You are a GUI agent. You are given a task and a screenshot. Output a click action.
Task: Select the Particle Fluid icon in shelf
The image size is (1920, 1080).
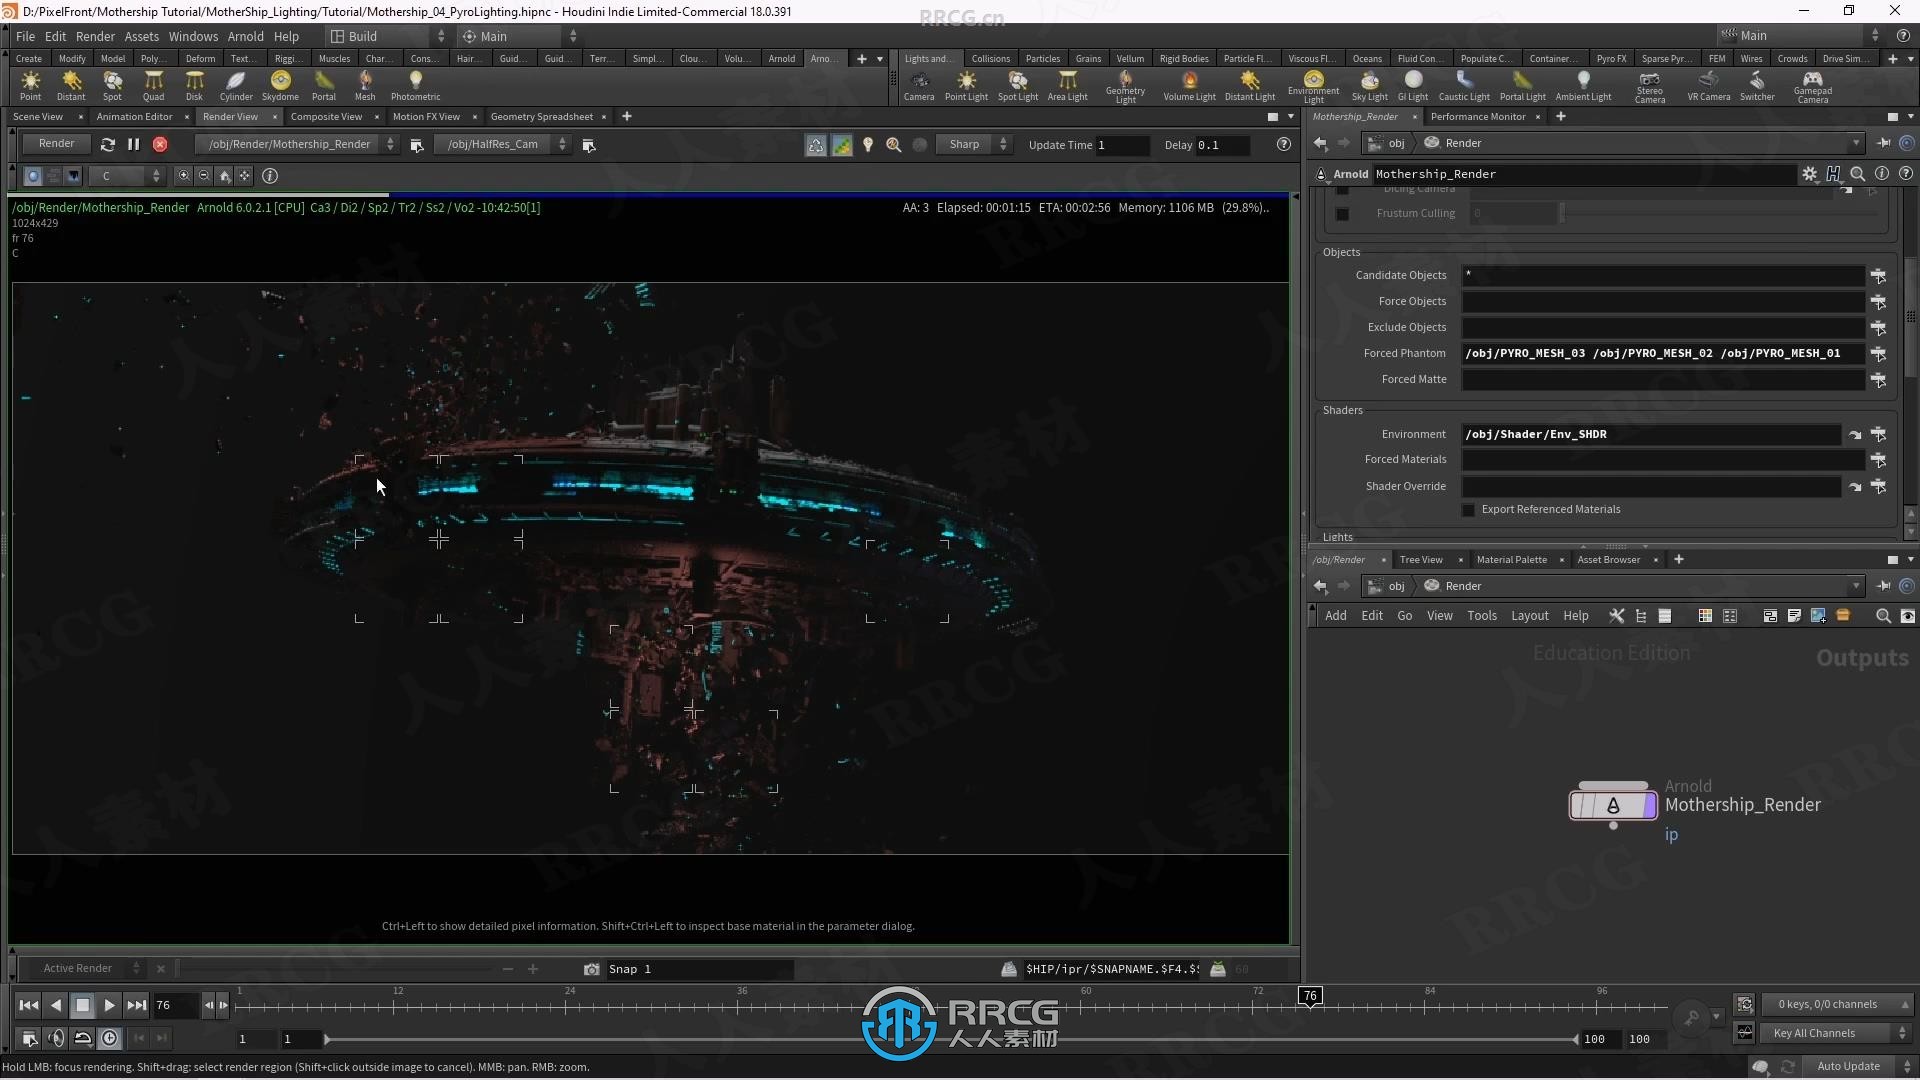coord(1245,58)
